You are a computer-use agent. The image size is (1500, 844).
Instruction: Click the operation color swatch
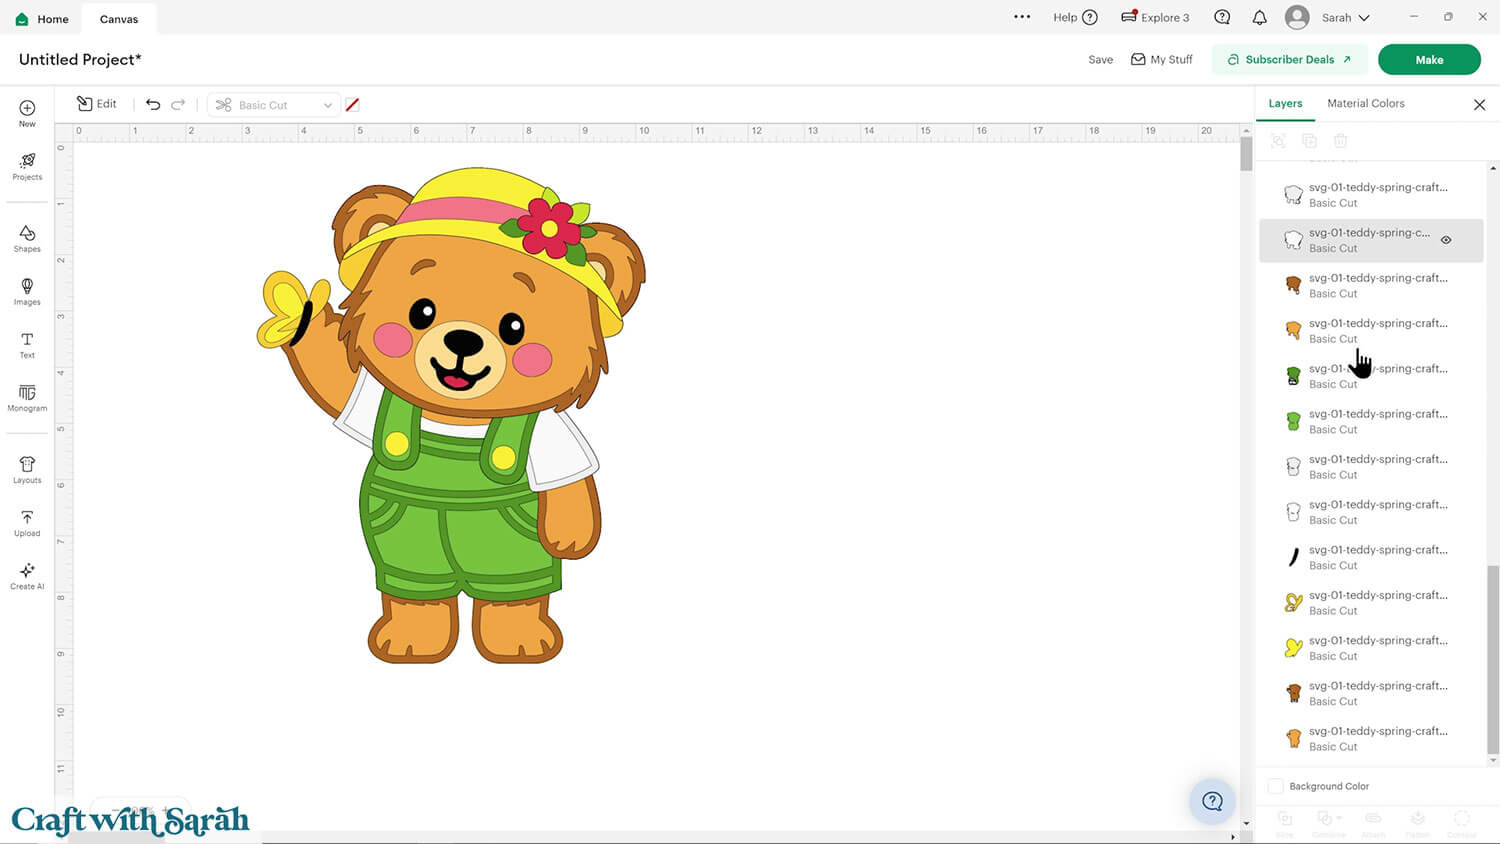tap(352, 105)
